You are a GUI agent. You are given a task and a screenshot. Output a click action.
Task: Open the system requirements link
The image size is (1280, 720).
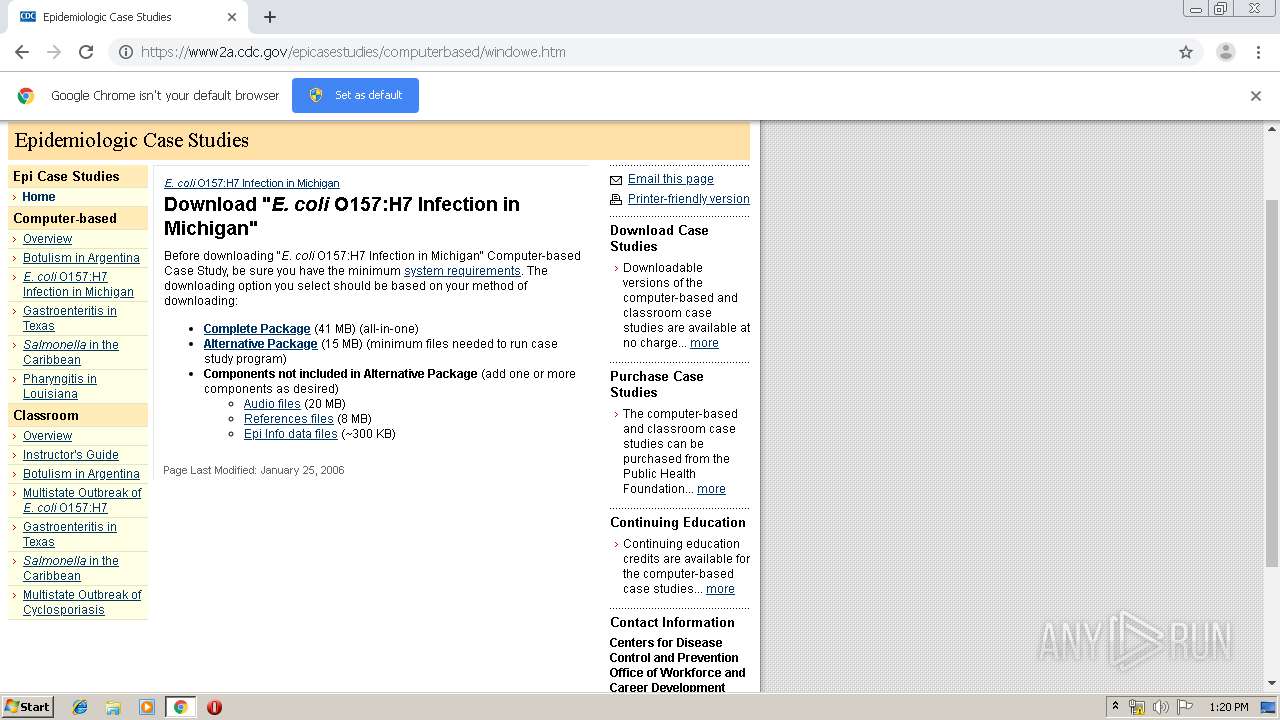coord(462,271)
